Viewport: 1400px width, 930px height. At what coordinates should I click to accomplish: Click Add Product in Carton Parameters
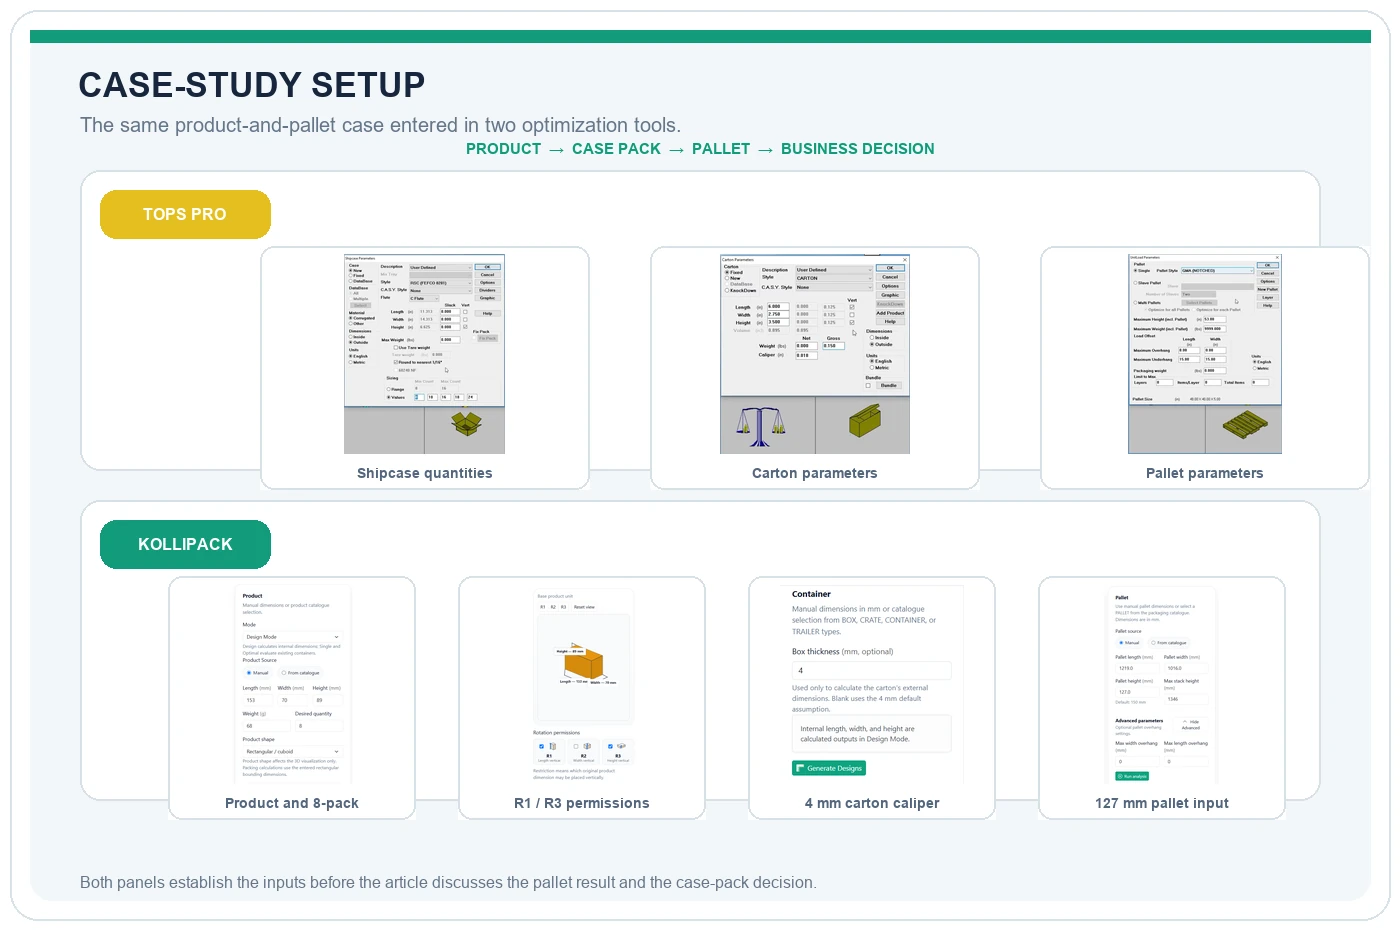[890, 313]
